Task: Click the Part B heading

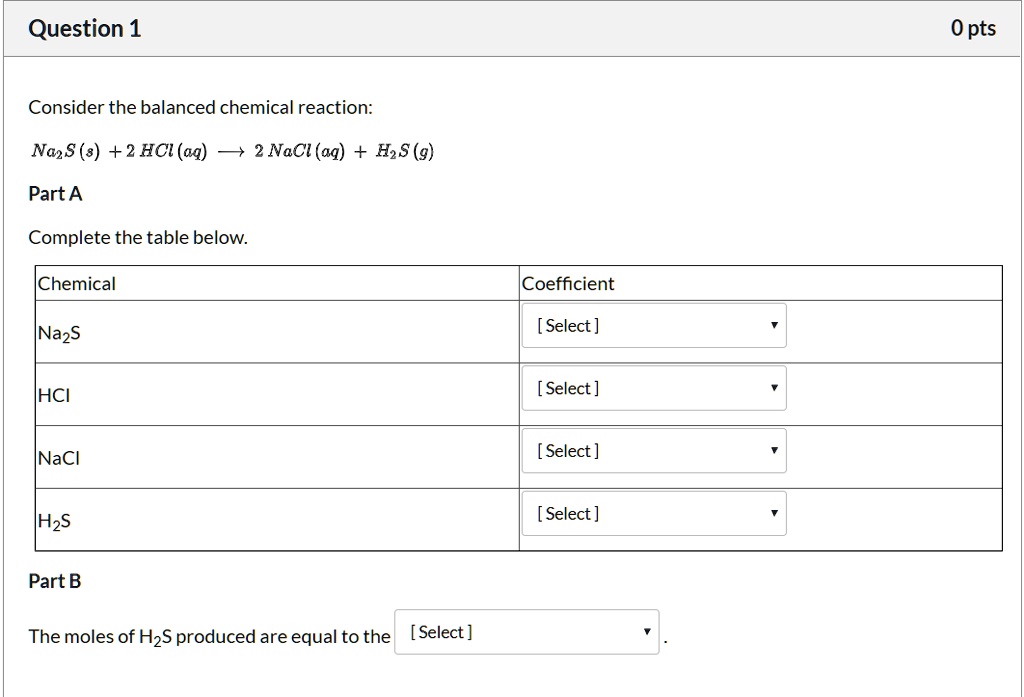Action: pos(54,580)
